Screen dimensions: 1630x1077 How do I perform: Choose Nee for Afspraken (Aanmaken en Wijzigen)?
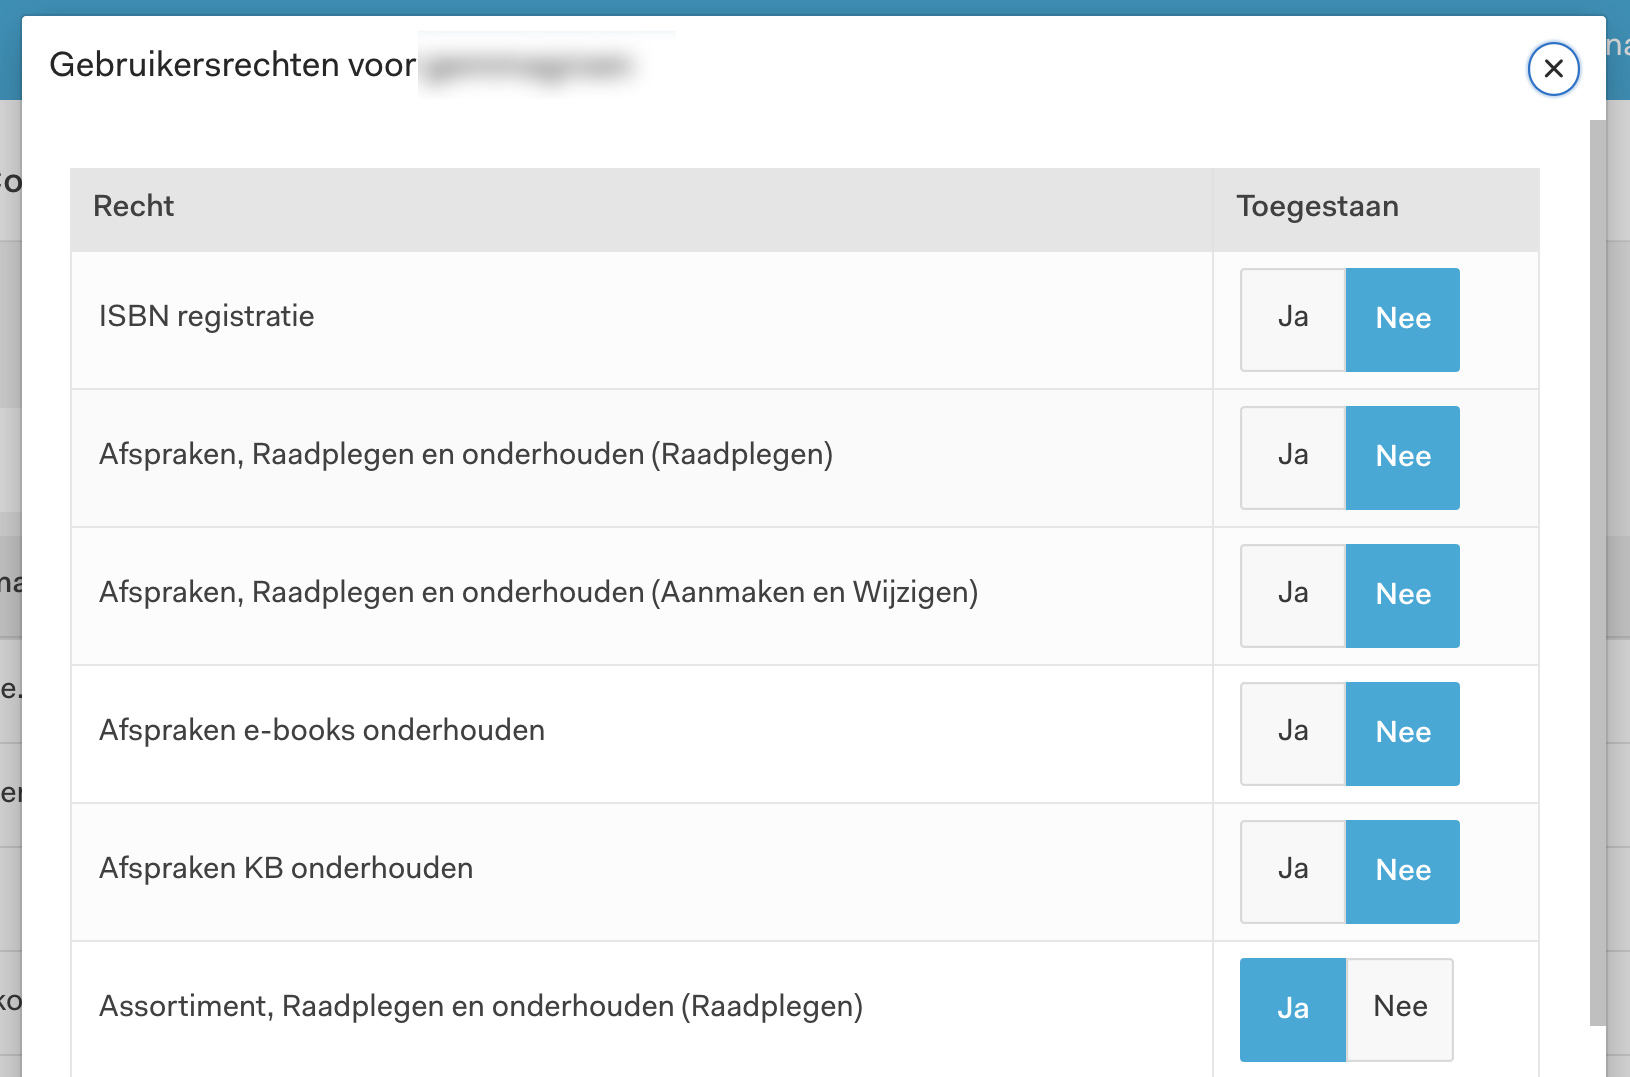click(x=1402, y=595)
